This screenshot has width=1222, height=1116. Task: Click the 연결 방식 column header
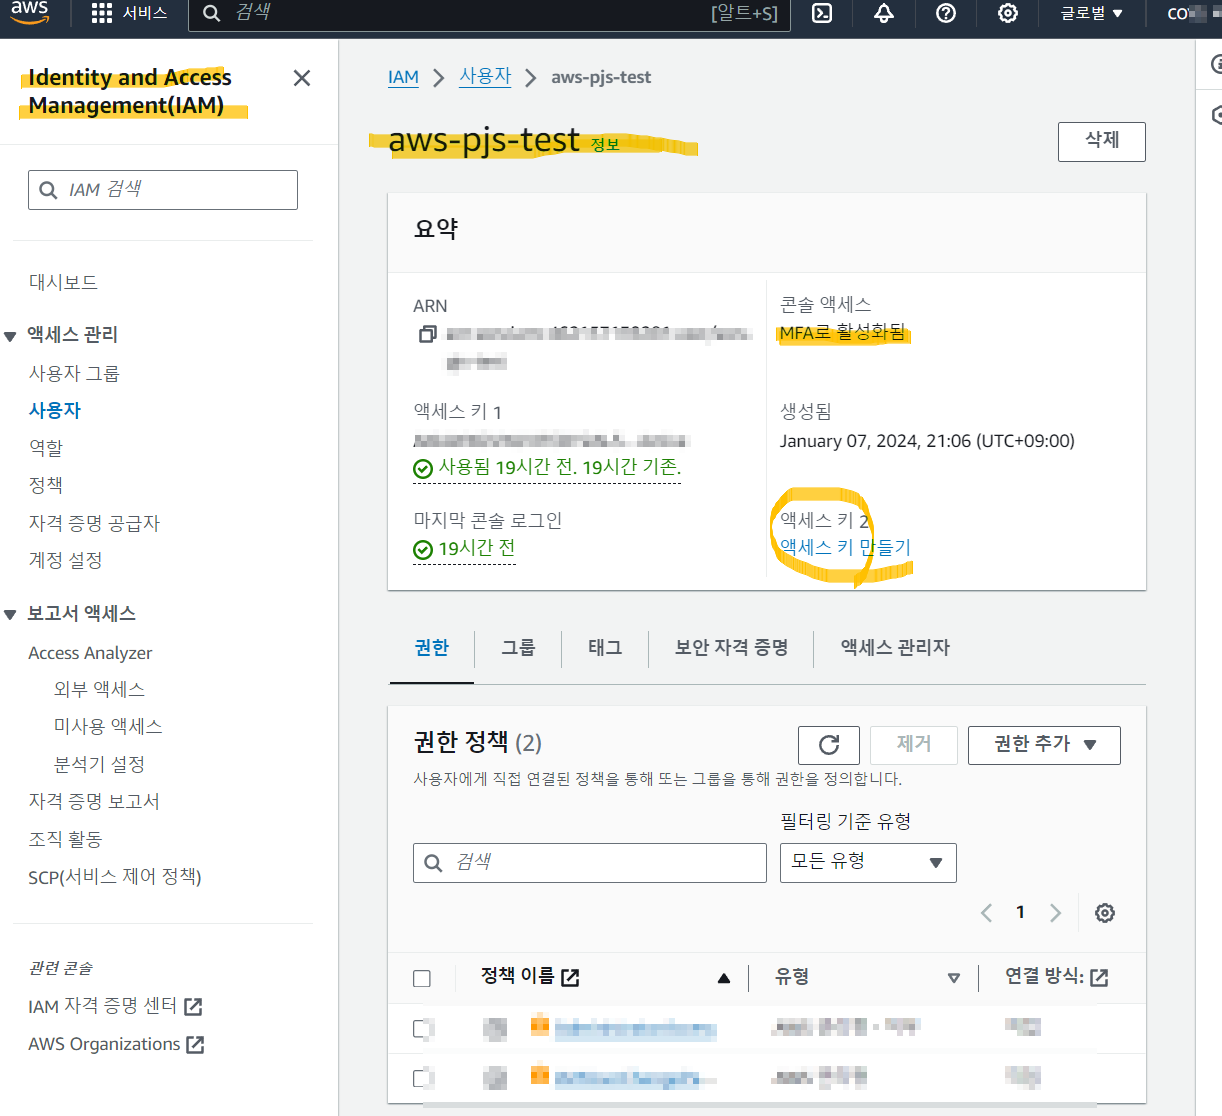(1057, 977)
